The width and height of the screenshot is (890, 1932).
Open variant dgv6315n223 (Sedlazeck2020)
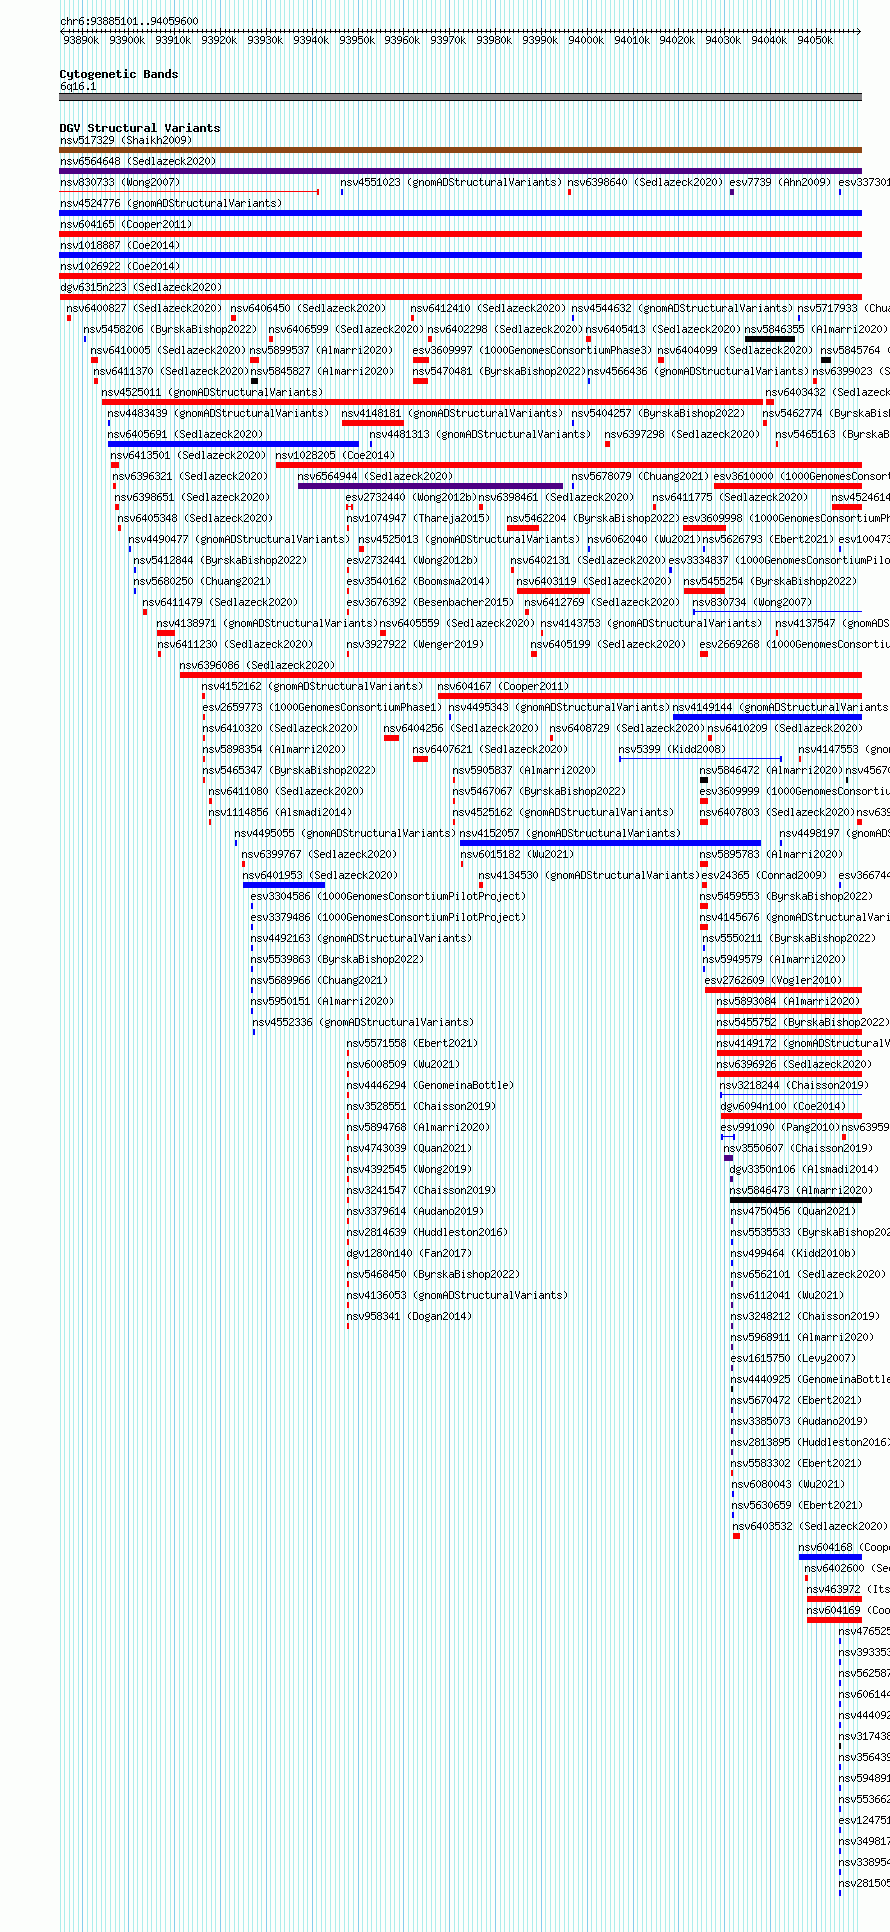point(141,288)
